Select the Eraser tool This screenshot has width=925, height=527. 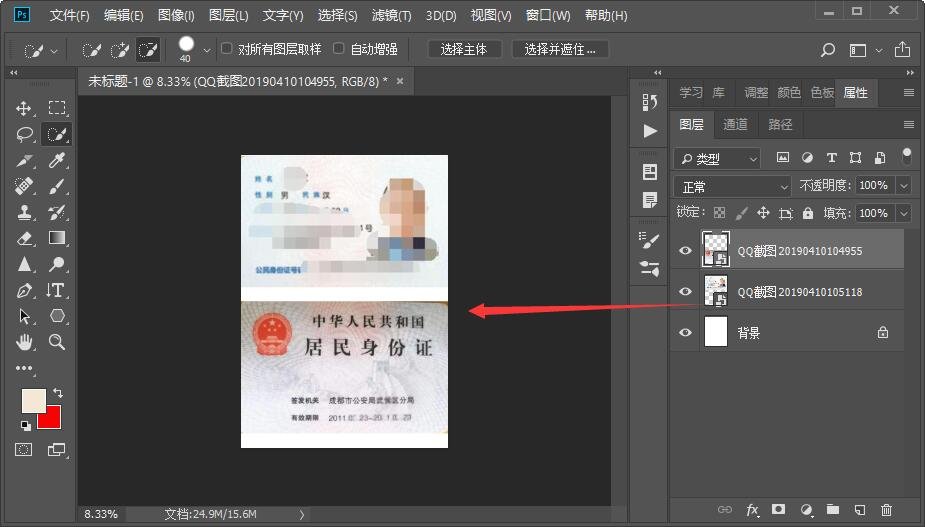(24, 238)
